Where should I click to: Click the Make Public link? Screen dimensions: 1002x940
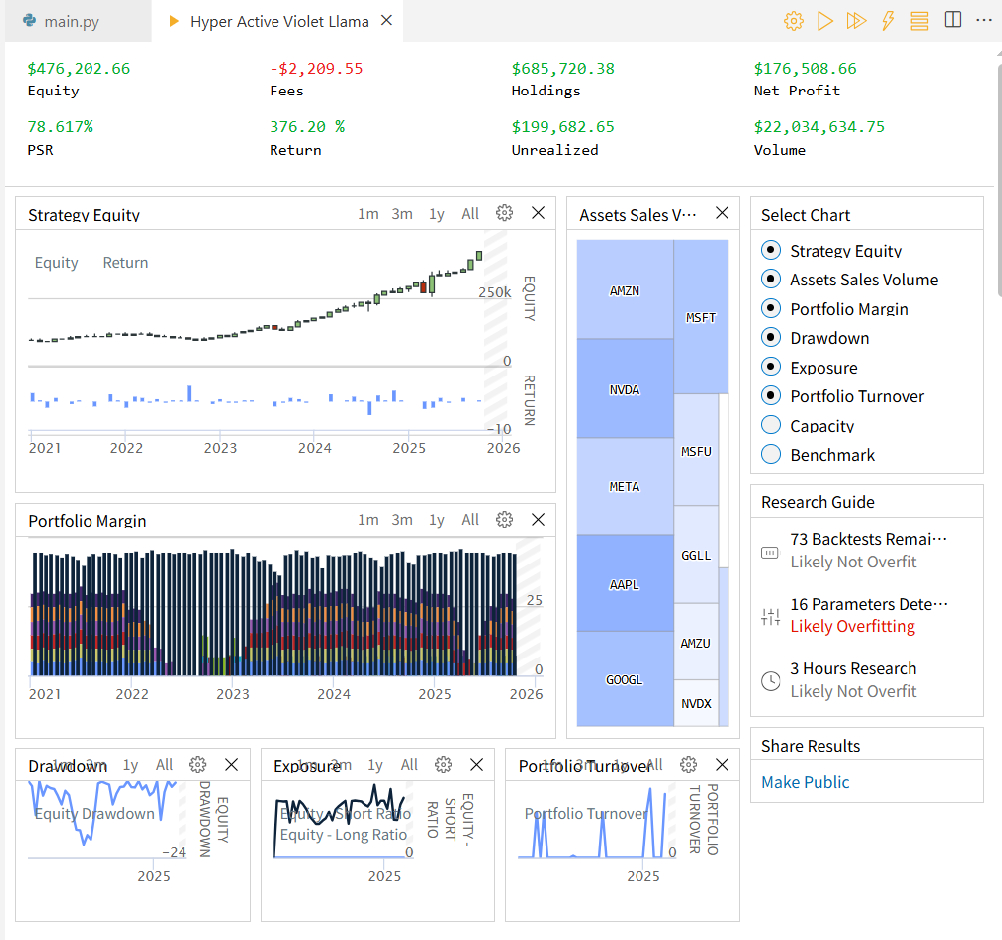pyautogui.click(x=805, y=782)
